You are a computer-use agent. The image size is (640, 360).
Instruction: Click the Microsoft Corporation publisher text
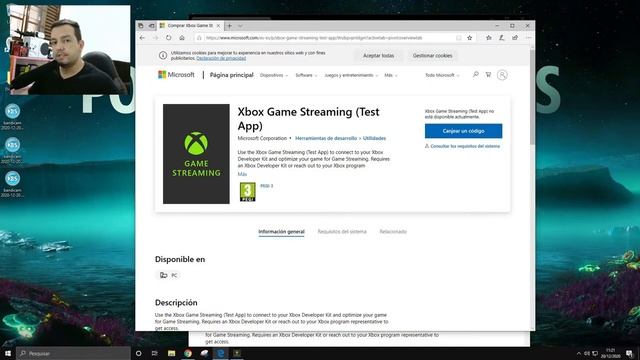click(x=262, y=138)
